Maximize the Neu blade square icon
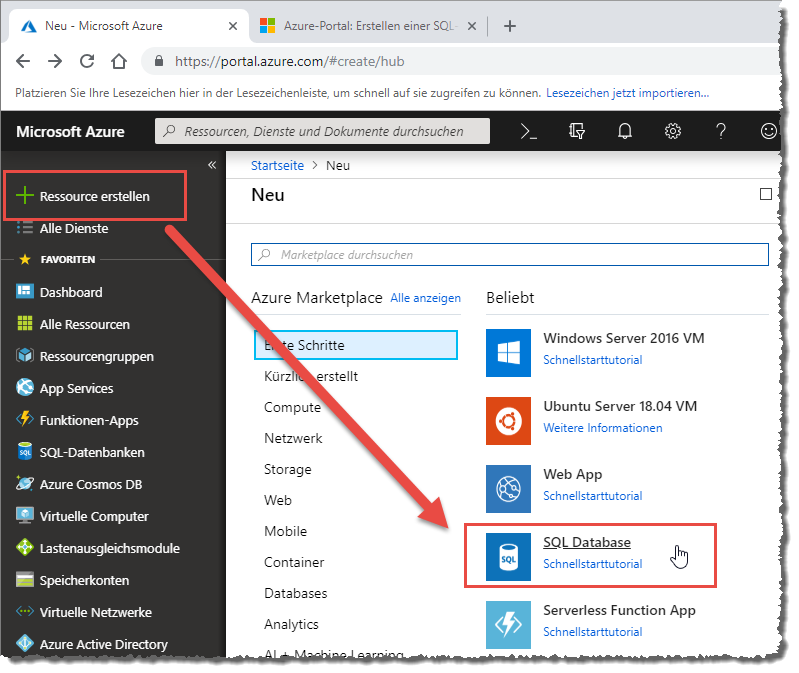Screen dimensions: 799x673 pos(765,194)
